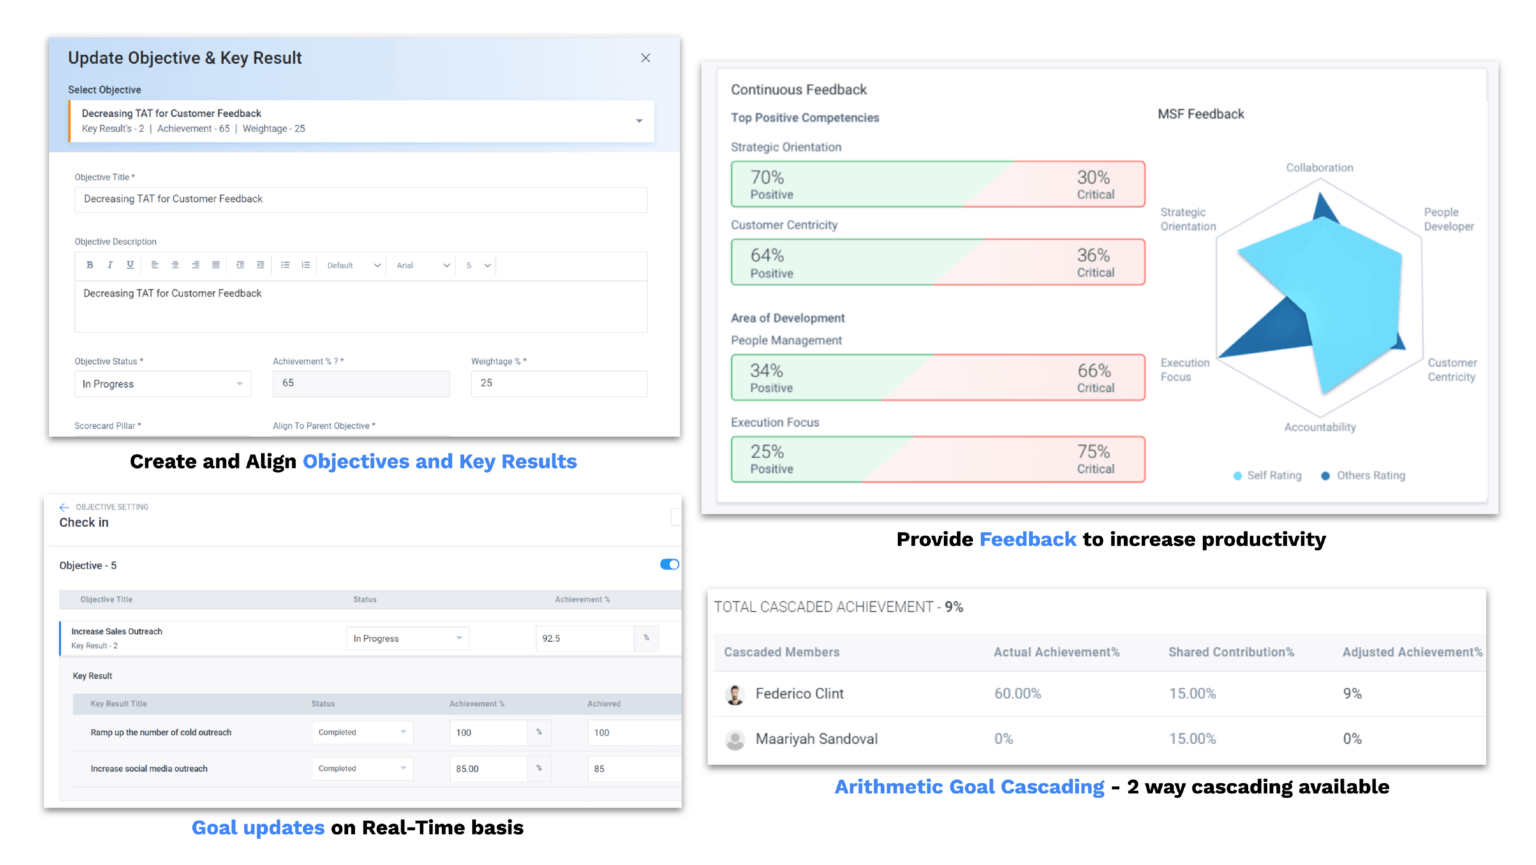The image size is (1536, 865).
Task: Center align the description text
Action: pyautogui.click(x=175, y=265)
